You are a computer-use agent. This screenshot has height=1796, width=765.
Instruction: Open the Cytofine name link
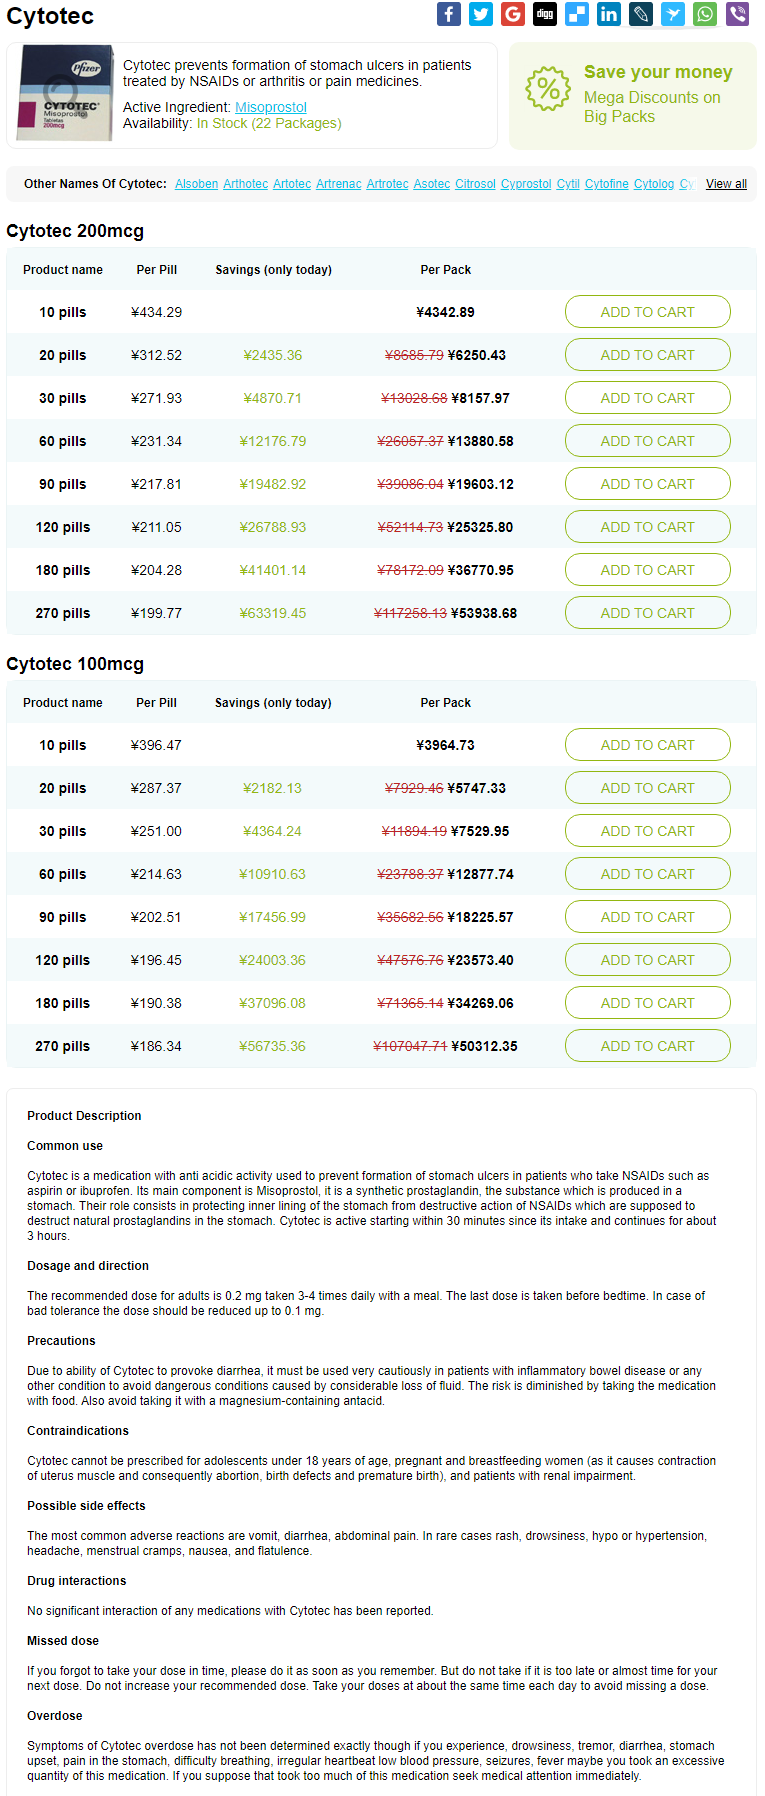click(607, 184)
